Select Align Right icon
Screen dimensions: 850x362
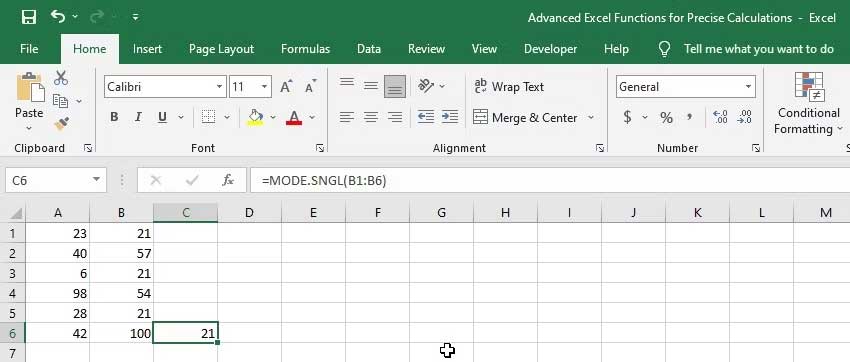pos(395,117)
